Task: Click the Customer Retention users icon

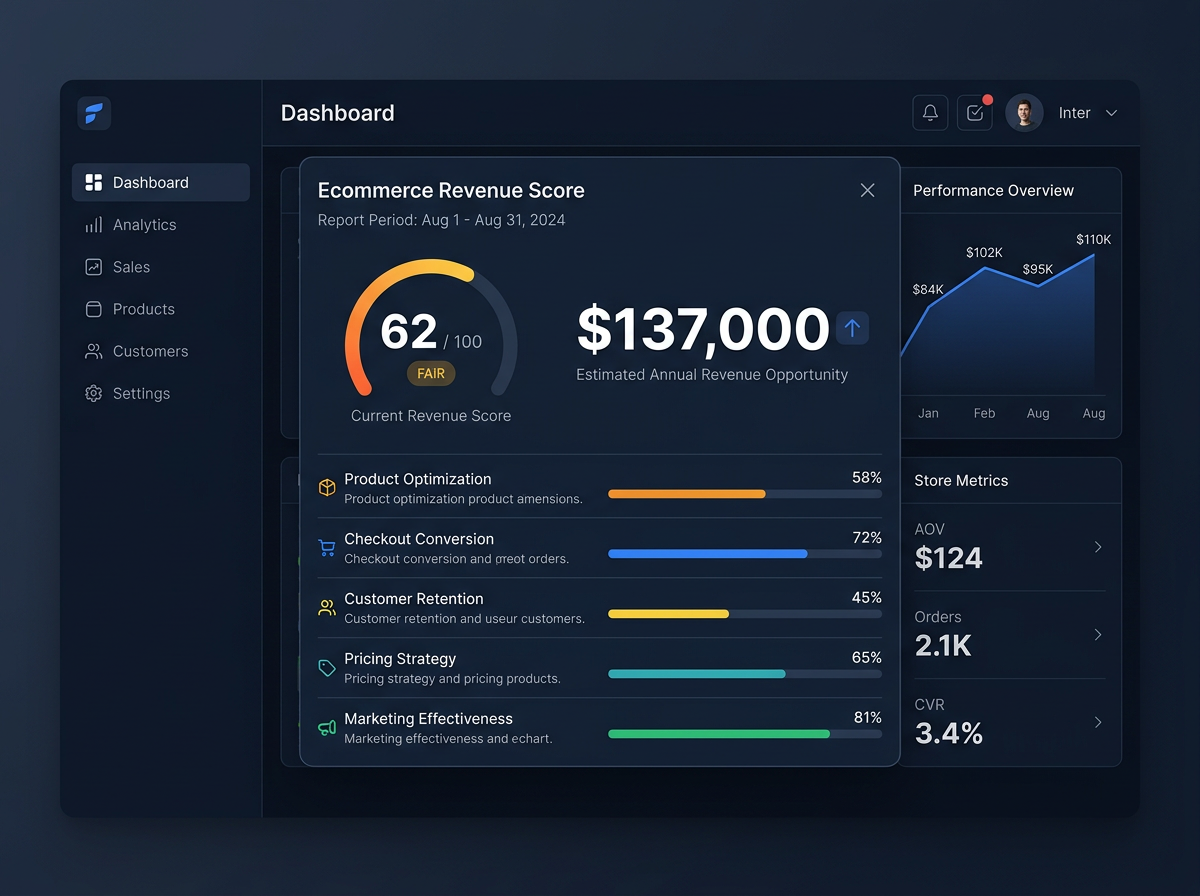Action: (x=327, y=607)
